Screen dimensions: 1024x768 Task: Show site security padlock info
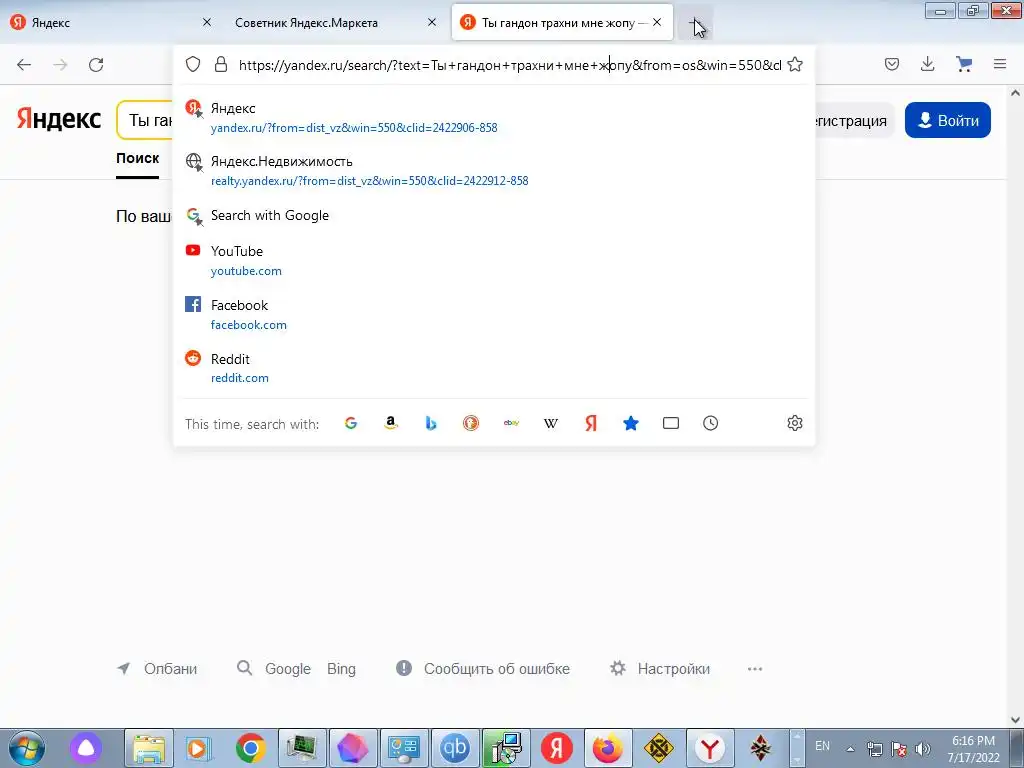221,64
